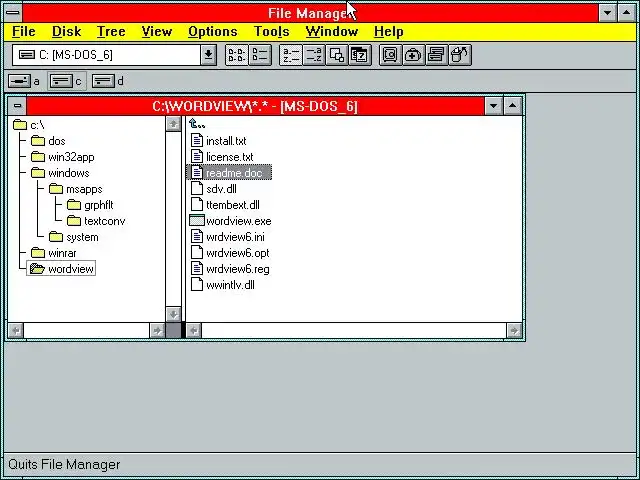Select the winrar folder
Viewport: 640px width, 480px height.
pyautogui.click(x=53, y=253)
